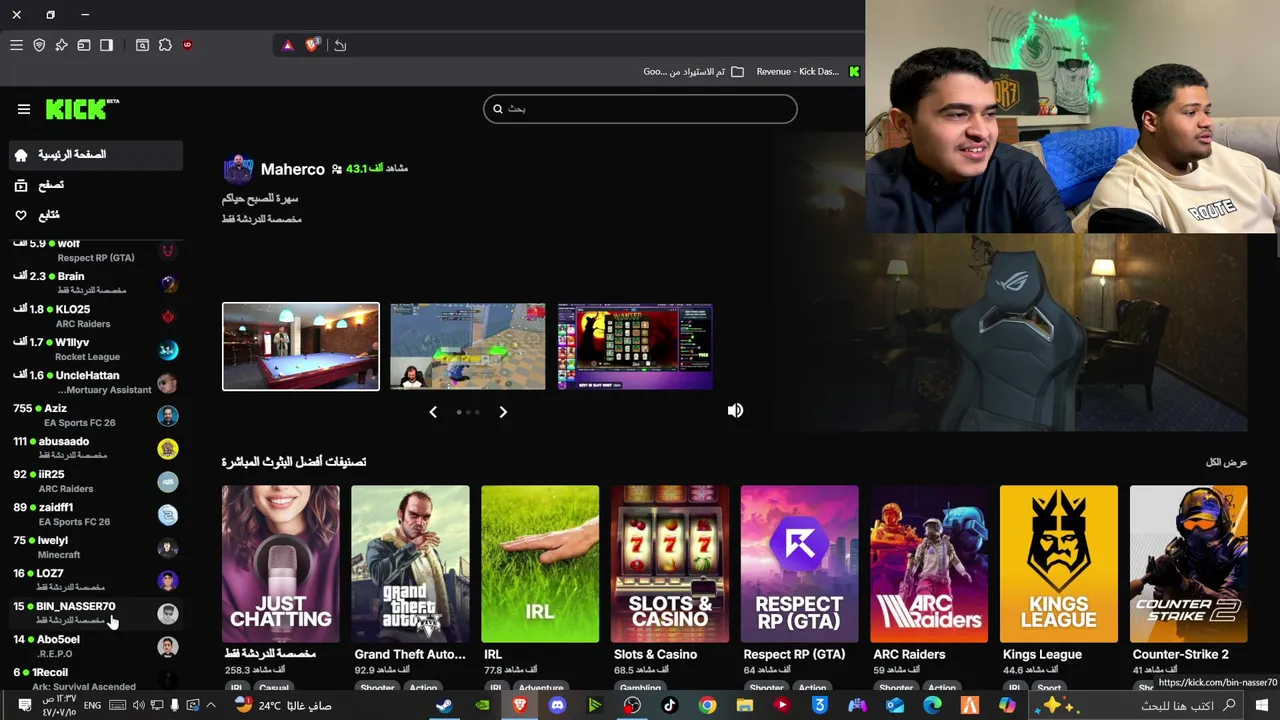This screenshot has width=1280, height=720.
Task: Open Aziz's channel in the sidebar
Action: tap(95, 415)
